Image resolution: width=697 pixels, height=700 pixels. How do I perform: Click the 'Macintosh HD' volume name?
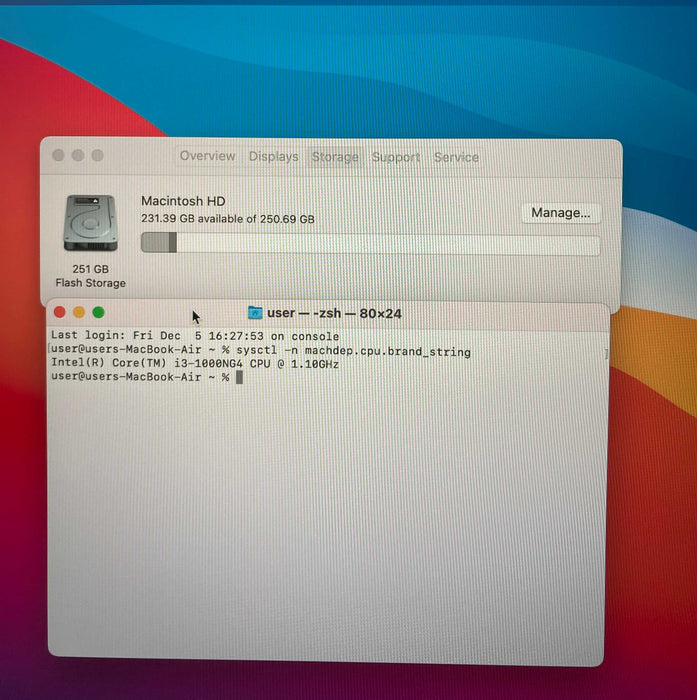point(183,201)
